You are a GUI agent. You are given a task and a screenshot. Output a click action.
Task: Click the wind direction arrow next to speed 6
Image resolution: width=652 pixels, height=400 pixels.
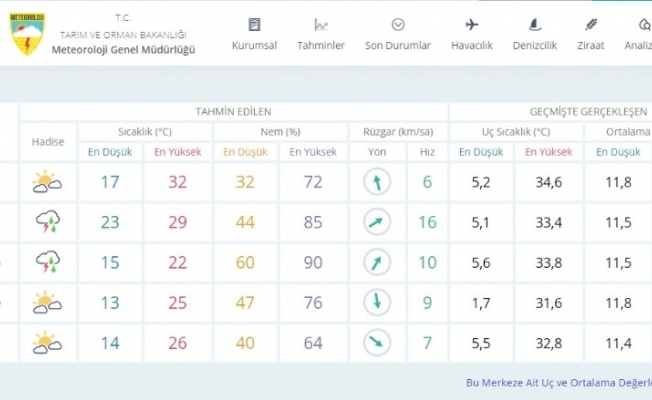click(x=376, y=182)
